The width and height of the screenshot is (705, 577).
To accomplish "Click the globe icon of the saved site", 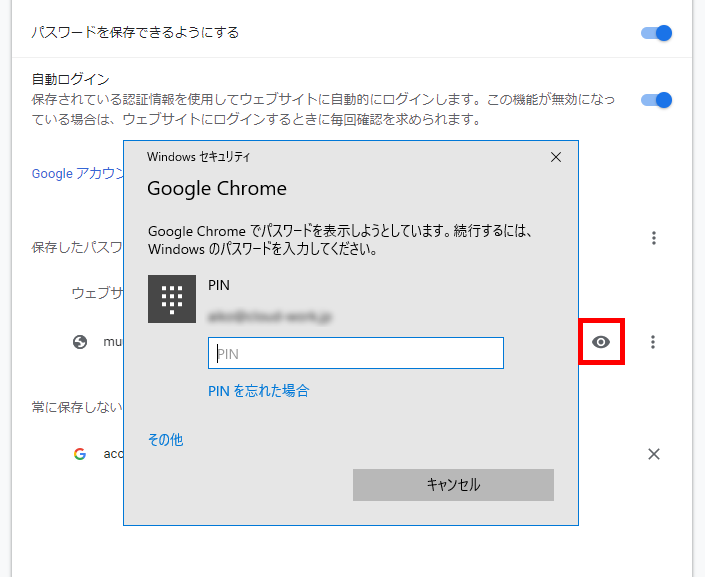I will pyautogui.click(x=80, y=342).
